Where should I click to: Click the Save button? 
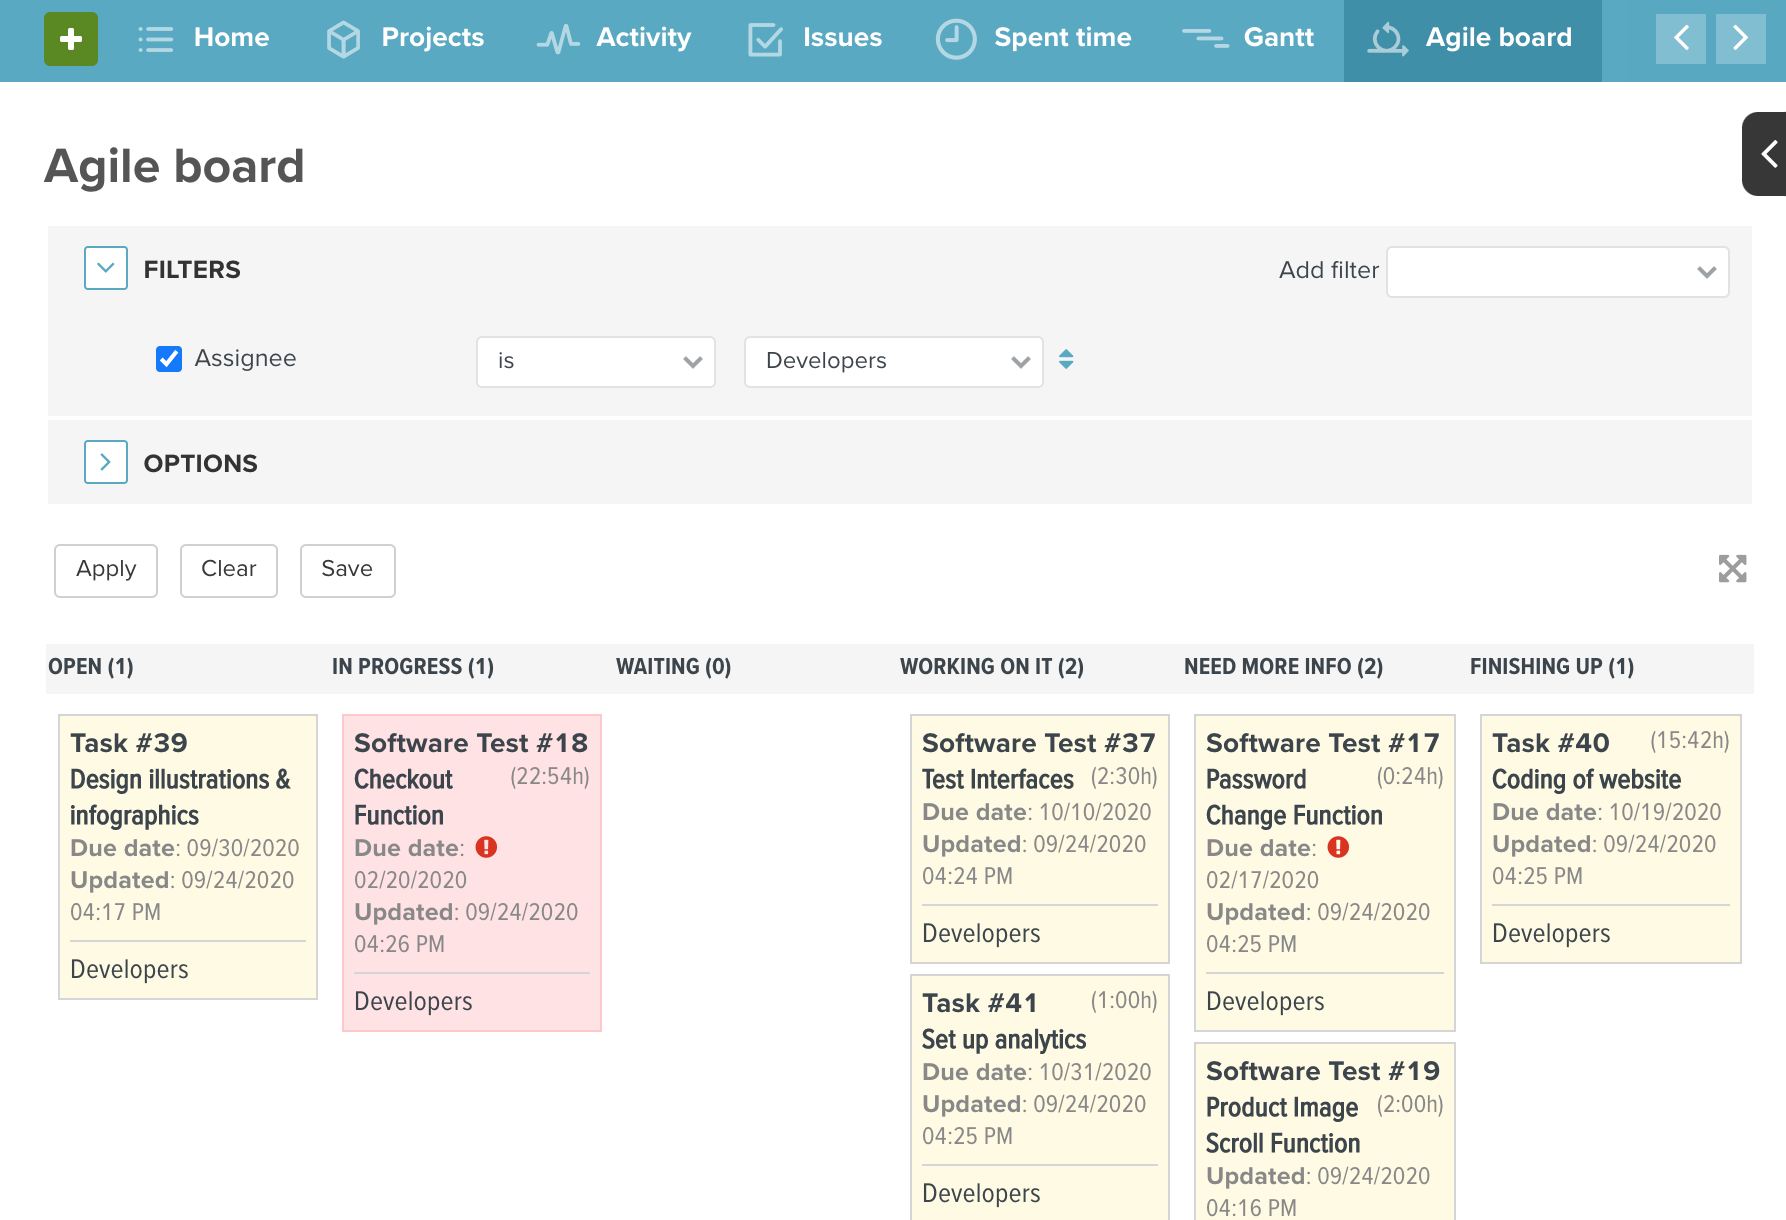[347, 570]
